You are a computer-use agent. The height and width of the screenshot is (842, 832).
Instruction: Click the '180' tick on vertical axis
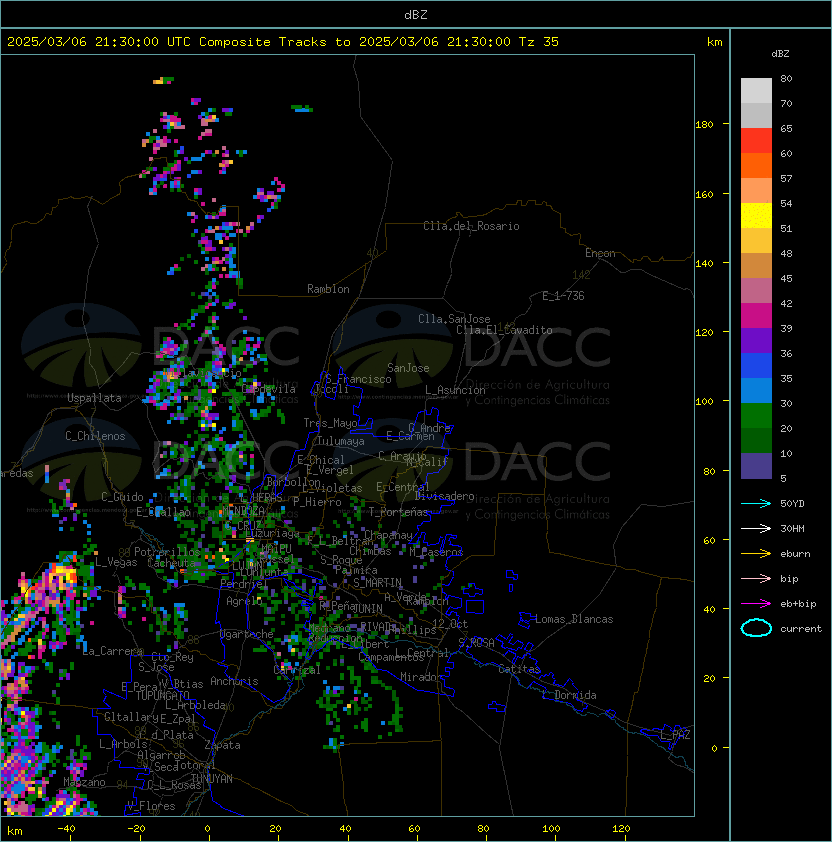click(x=704, y=125)
